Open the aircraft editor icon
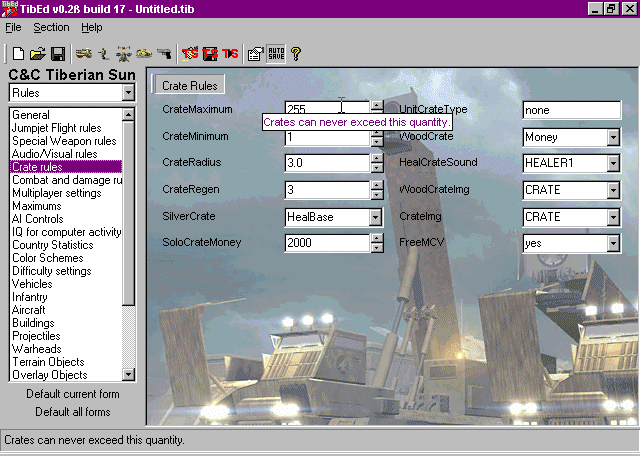This screenshot has width=640, height=456. click(x=124, y=53)
